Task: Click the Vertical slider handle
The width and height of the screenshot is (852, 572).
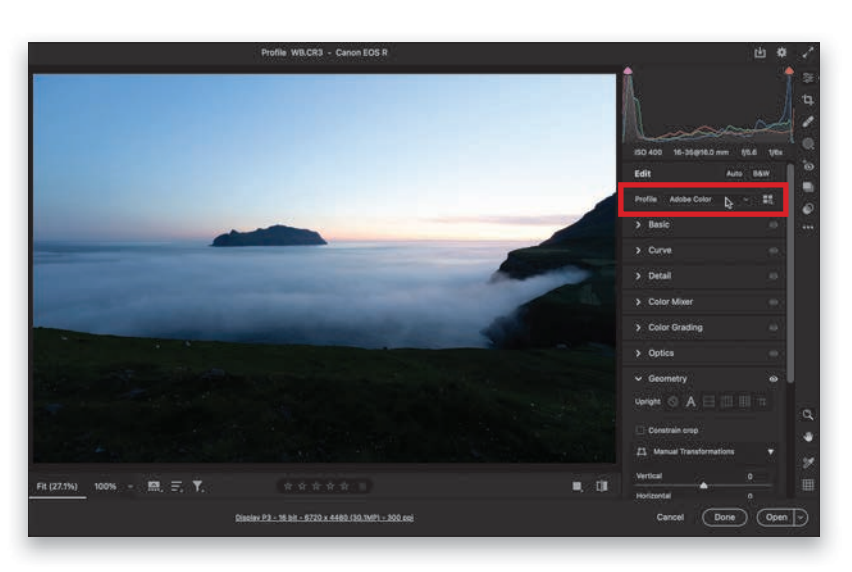Action: (x=704, y=485)
